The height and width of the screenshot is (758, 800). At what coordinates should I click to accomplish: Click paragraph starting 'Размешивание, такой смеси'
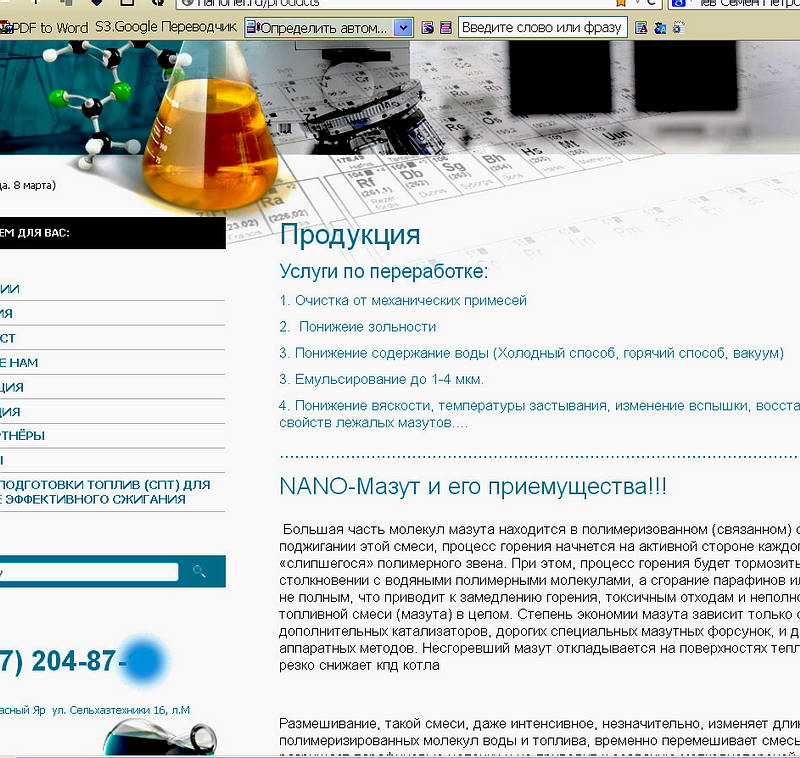(539, 736)
